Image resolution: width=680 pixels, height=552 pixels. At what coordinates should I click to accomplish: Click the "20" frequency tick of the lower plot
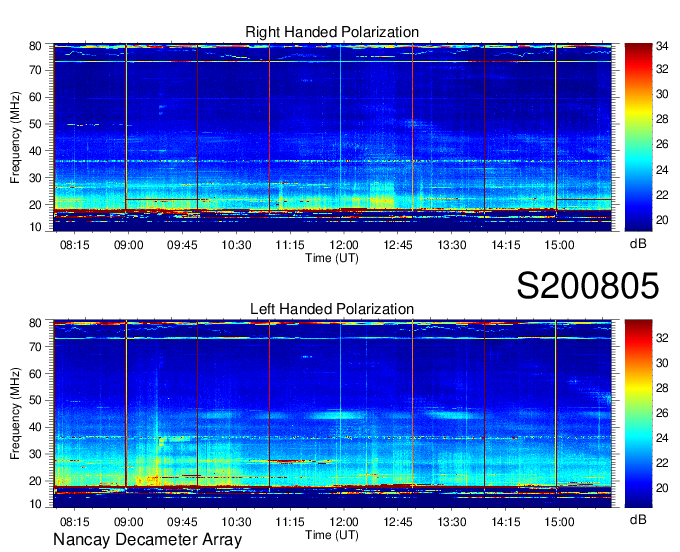coord(35,481)
